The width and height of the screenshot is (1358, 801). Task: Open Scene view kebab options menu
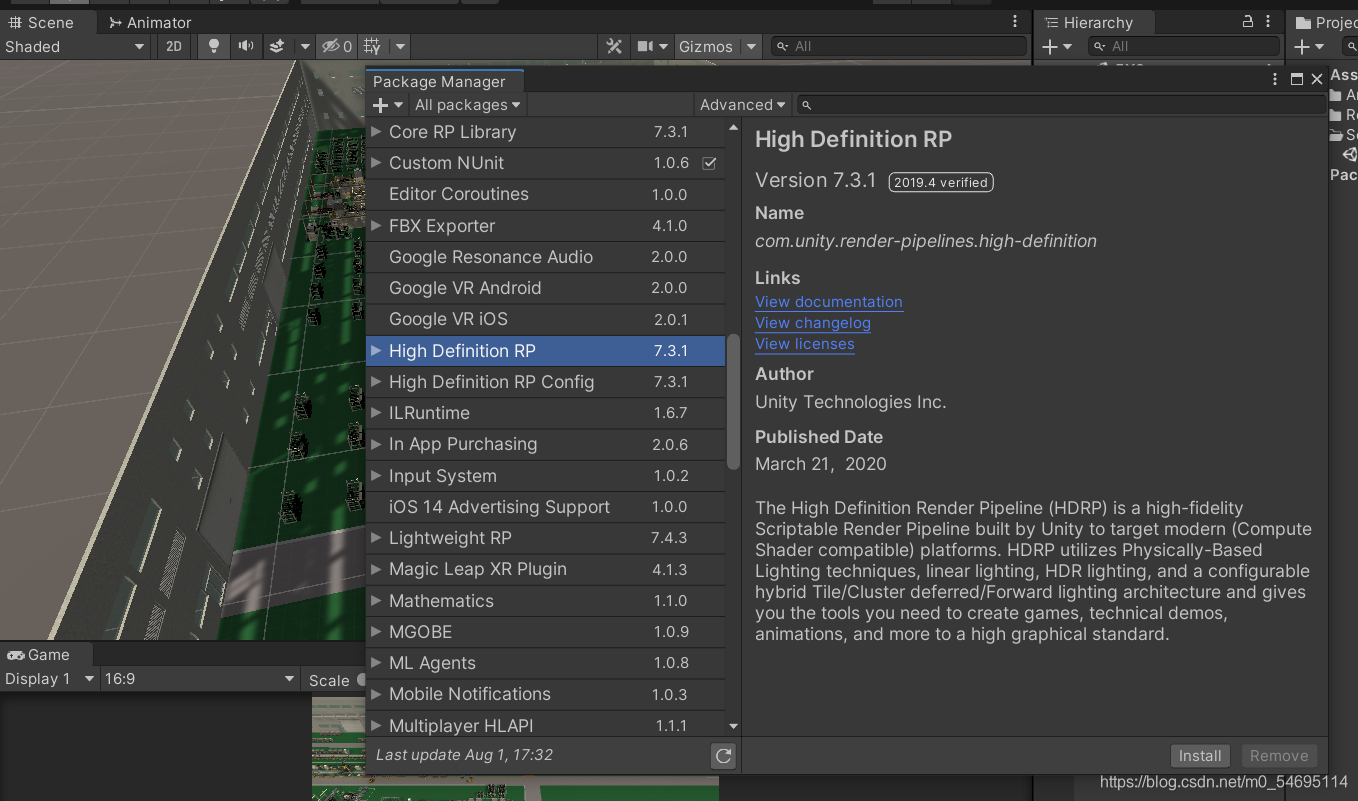[1017, 22]
